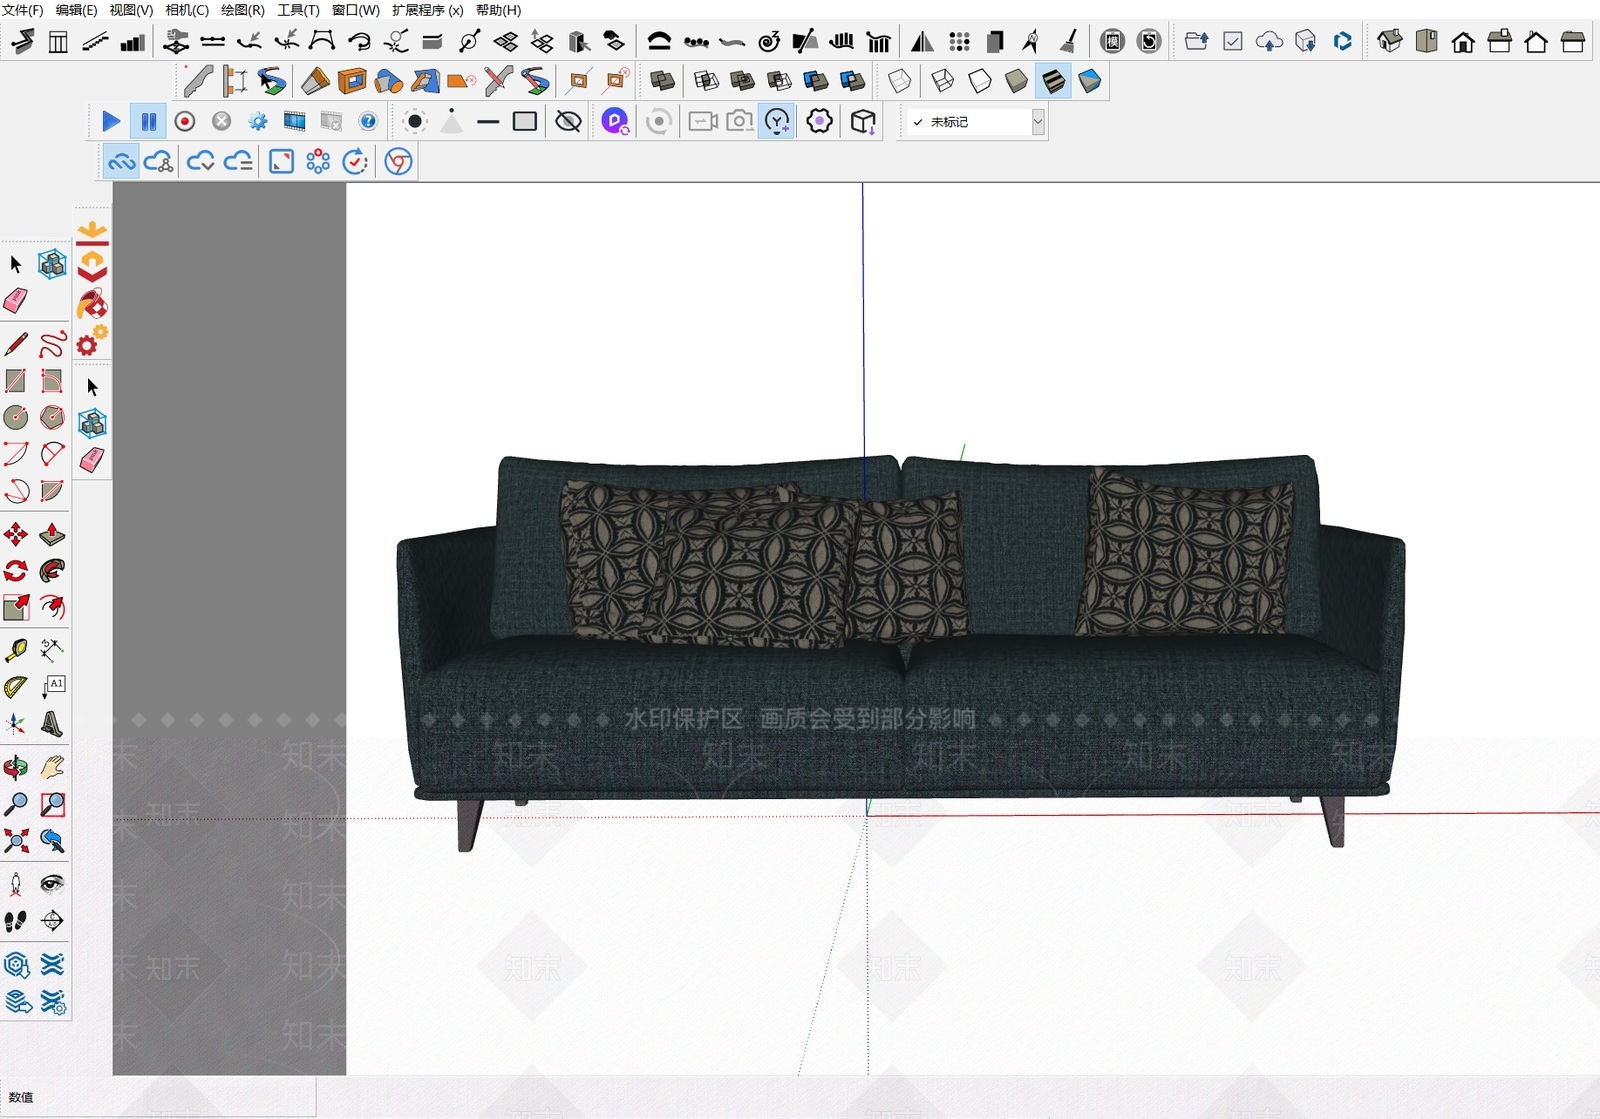This screenshot has height=1119, width=1600.
Task: Open the blue gear settings icon
Action: [258, 122]
